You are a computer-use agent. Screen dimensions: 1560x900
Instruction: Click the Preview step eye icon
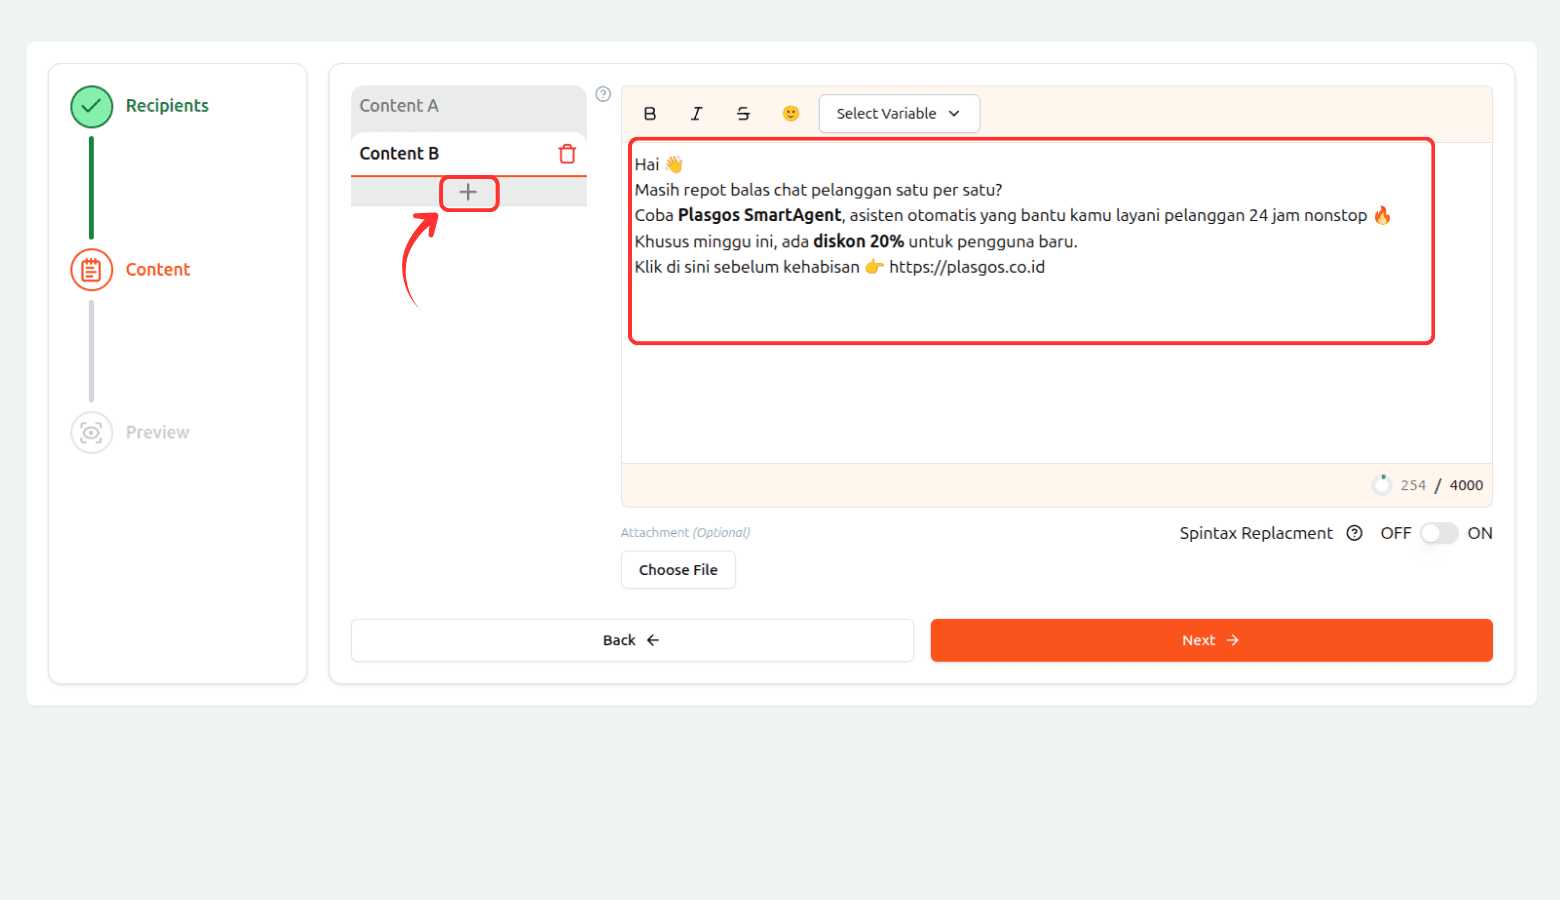91,433
